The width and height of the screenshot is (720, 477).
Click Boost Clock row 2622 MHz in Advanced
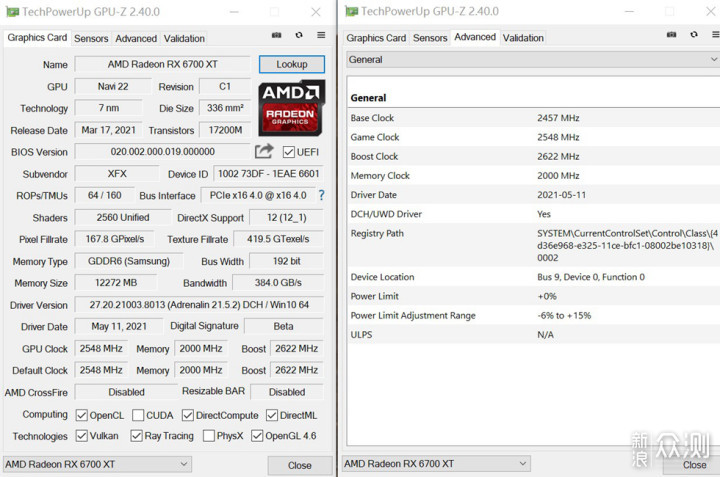coord(533,156)
